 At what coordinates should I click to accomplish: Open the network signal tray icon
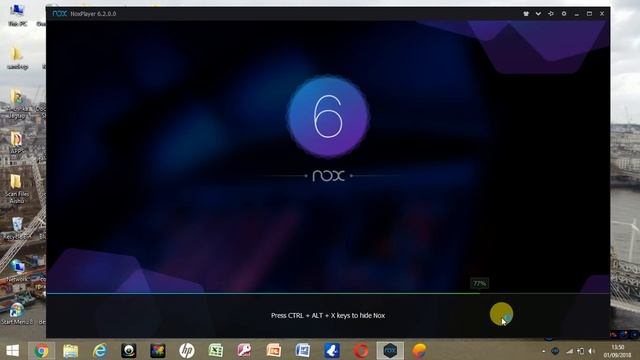(569, 351)
